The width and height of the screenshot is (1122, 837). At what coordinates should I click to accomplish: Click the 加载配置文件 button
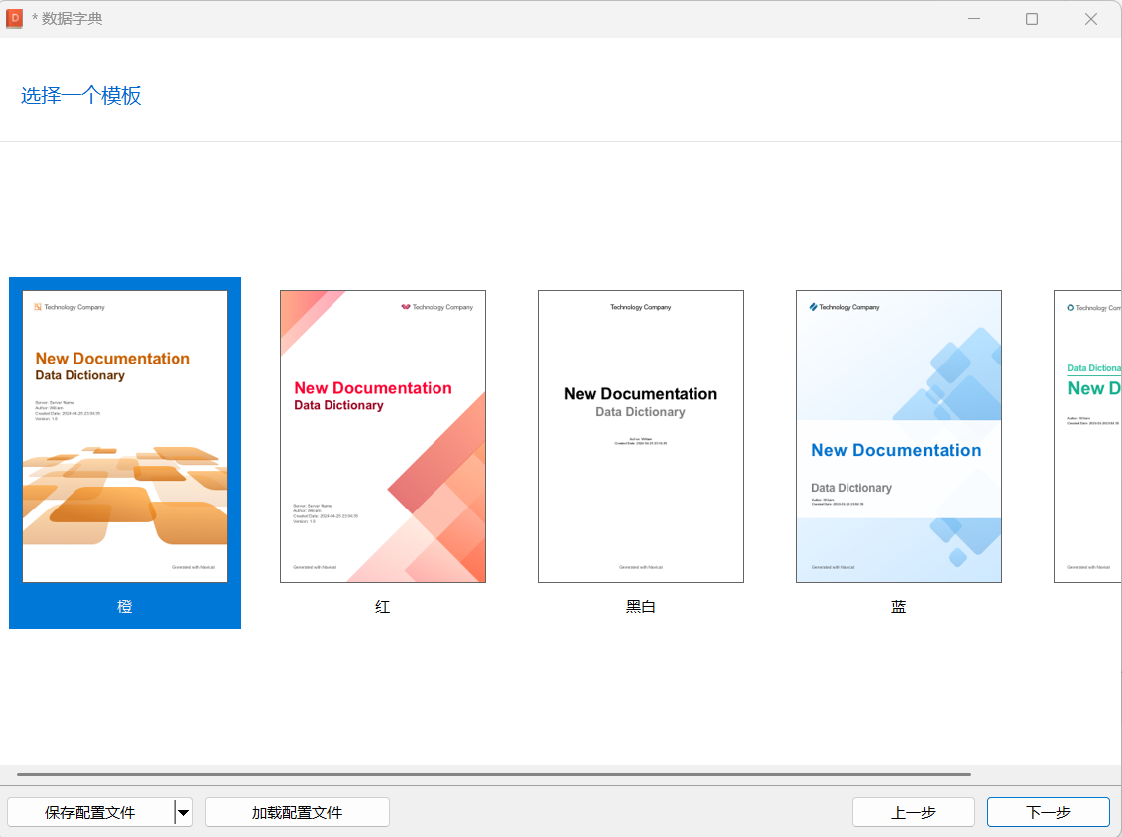(297, 812)
